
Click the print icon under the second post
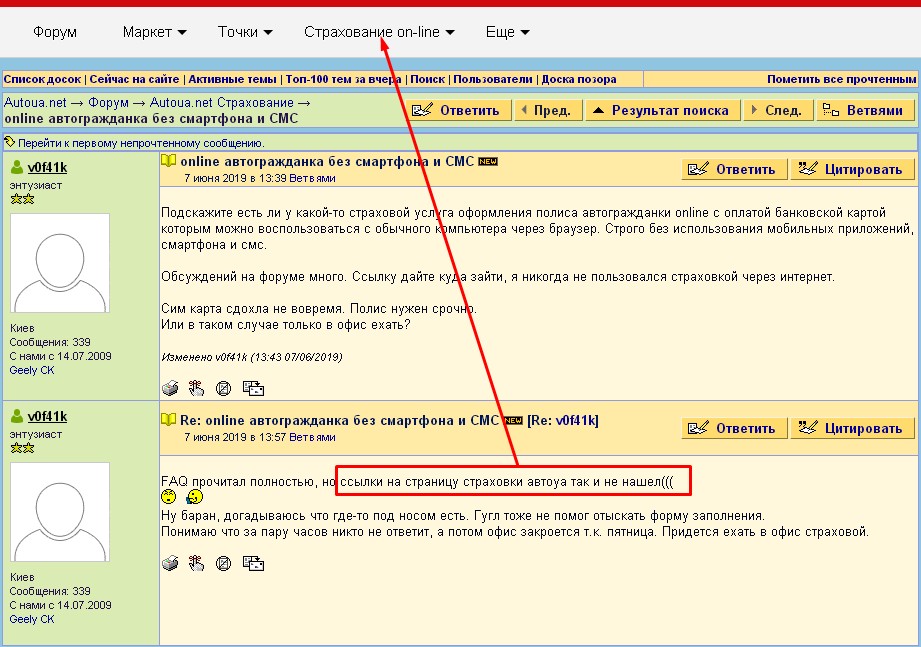170,564
